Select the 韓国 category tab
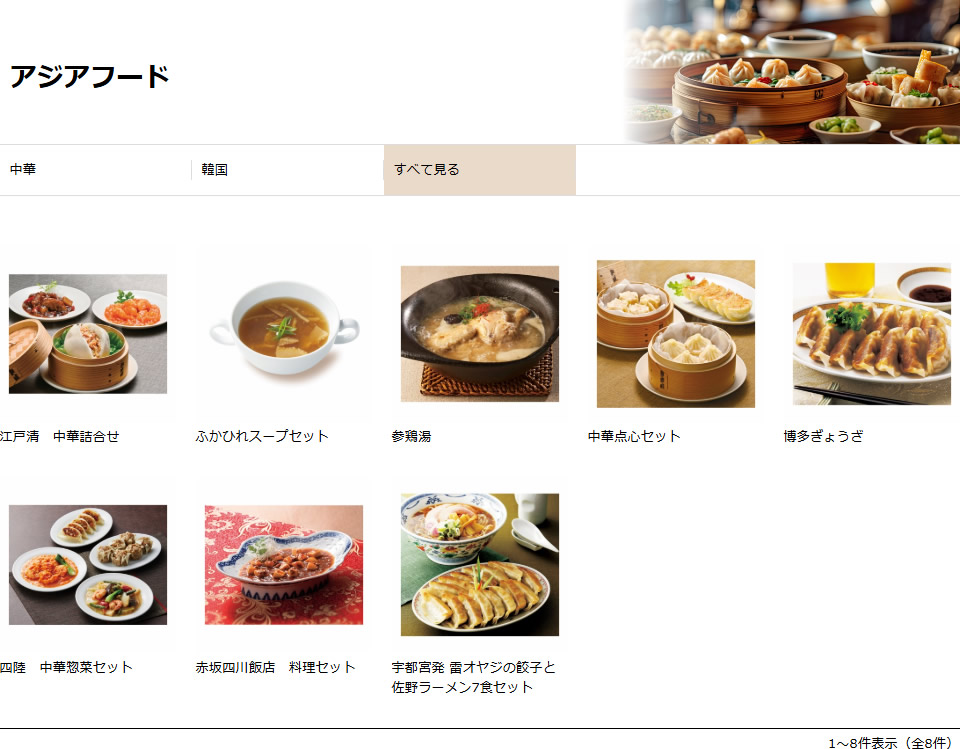The image size is (960, 749). tap(288, 170)
